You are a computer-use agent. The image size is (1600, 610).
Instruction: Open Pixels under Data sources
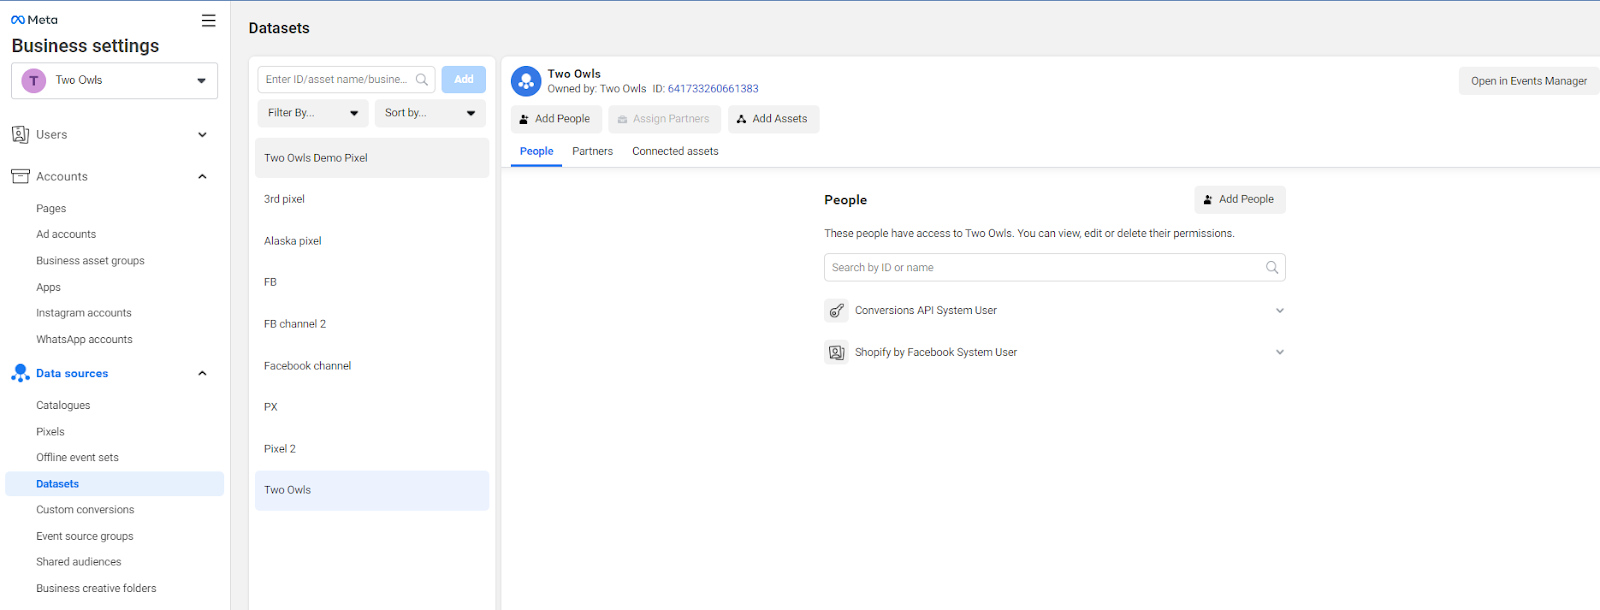50,432
